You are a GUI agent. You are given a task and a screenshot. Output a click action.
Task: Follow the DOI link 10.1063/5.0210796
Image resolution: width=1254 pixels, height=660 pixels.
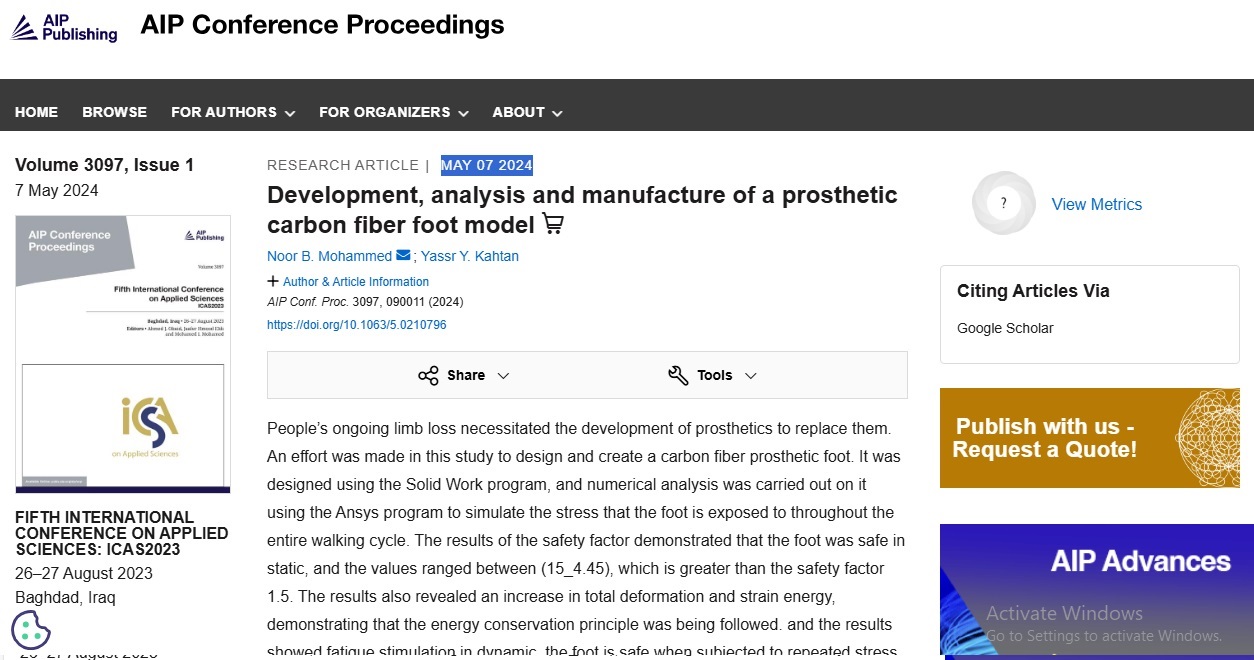(357, 325)
